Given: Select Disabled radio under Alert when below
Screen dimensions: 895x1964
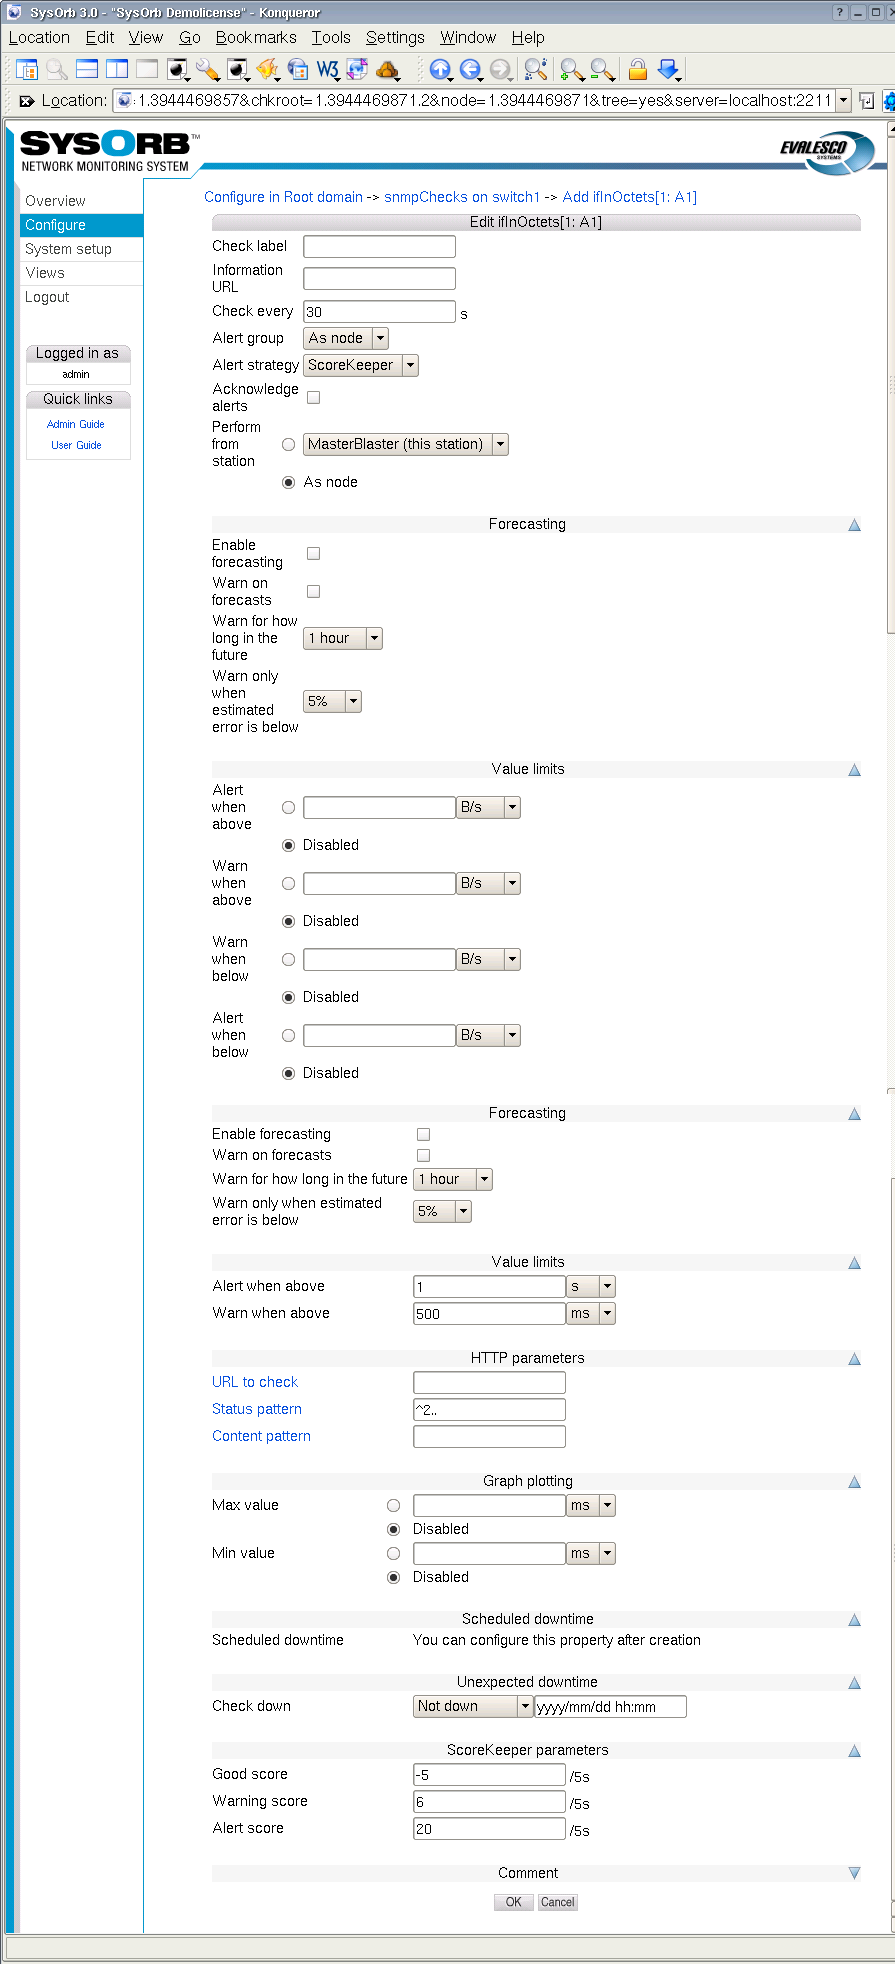Looking at the screenshot, I should [288, 1073].
